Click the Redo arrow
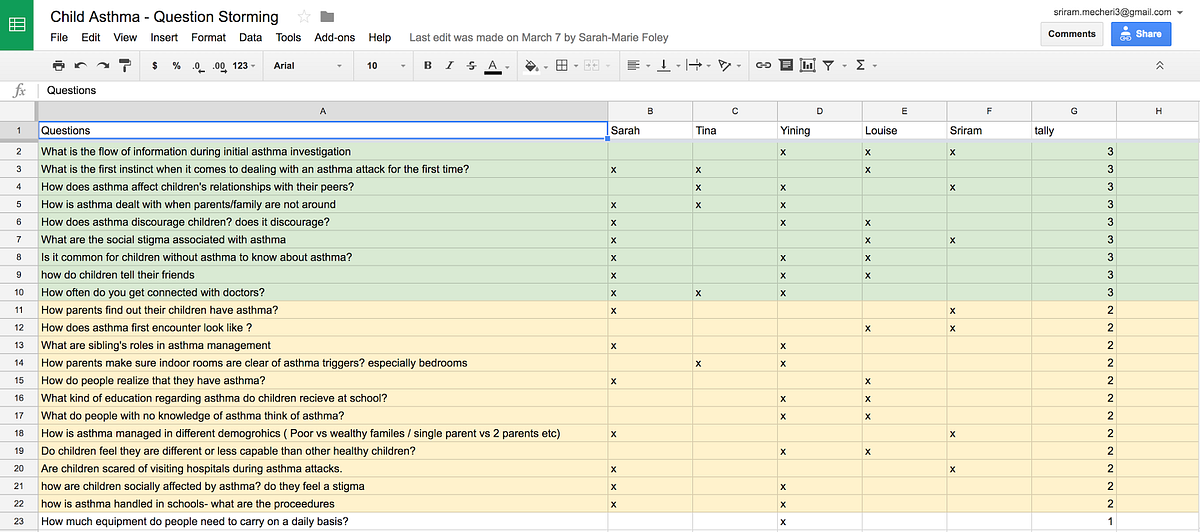The height and width of the screenshot is (532, 1200). (x=102, y=65)
